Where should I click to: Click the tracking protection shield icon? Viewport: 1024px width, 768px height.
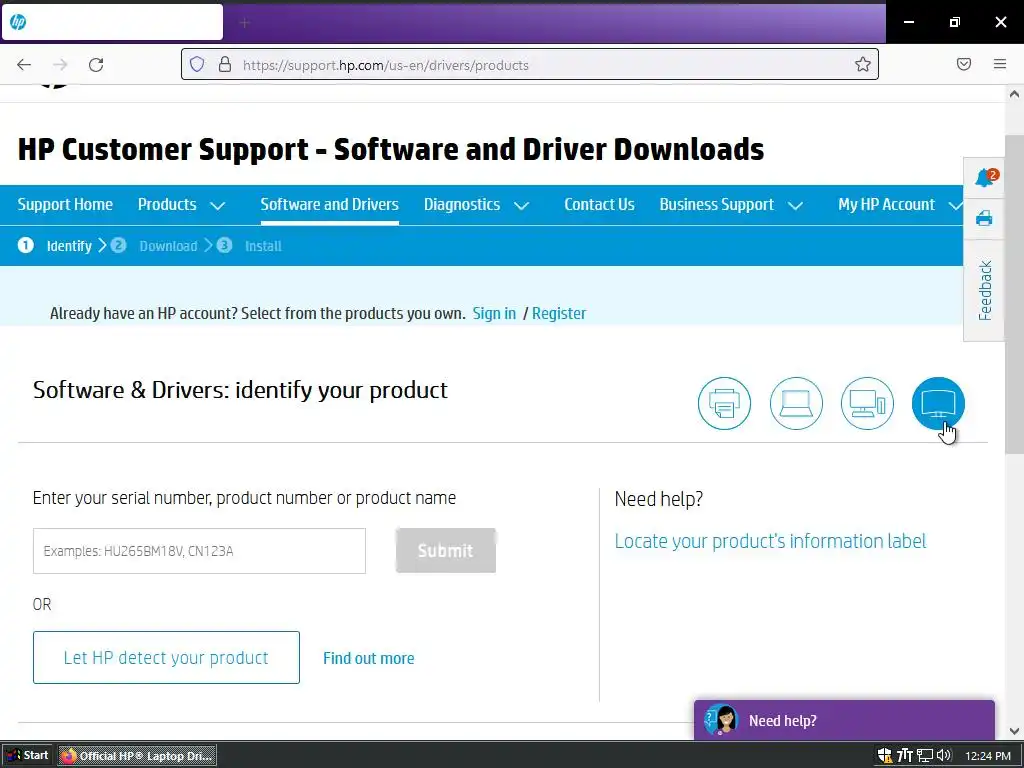click(x=197, y=65)
